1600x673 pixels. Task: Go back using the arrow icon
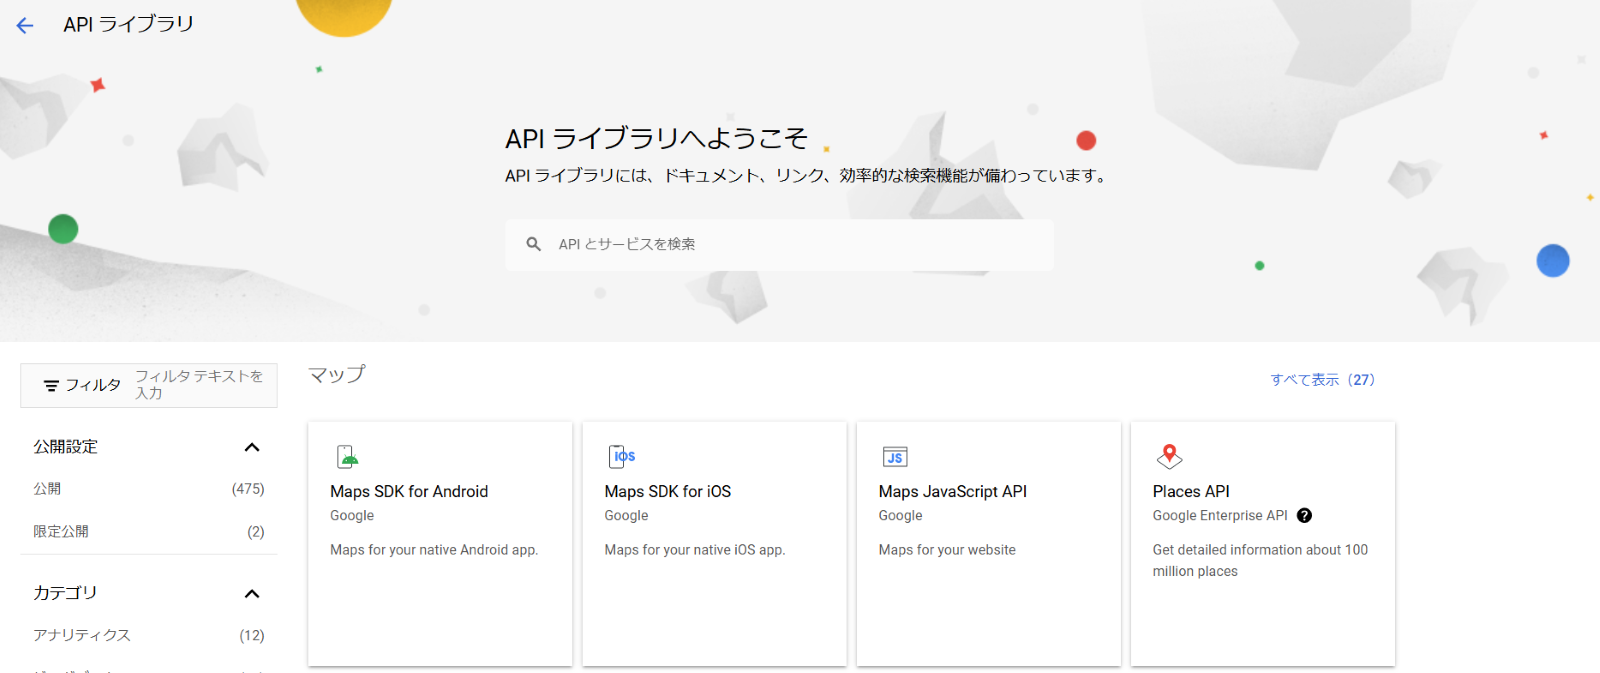click(25, 26)
